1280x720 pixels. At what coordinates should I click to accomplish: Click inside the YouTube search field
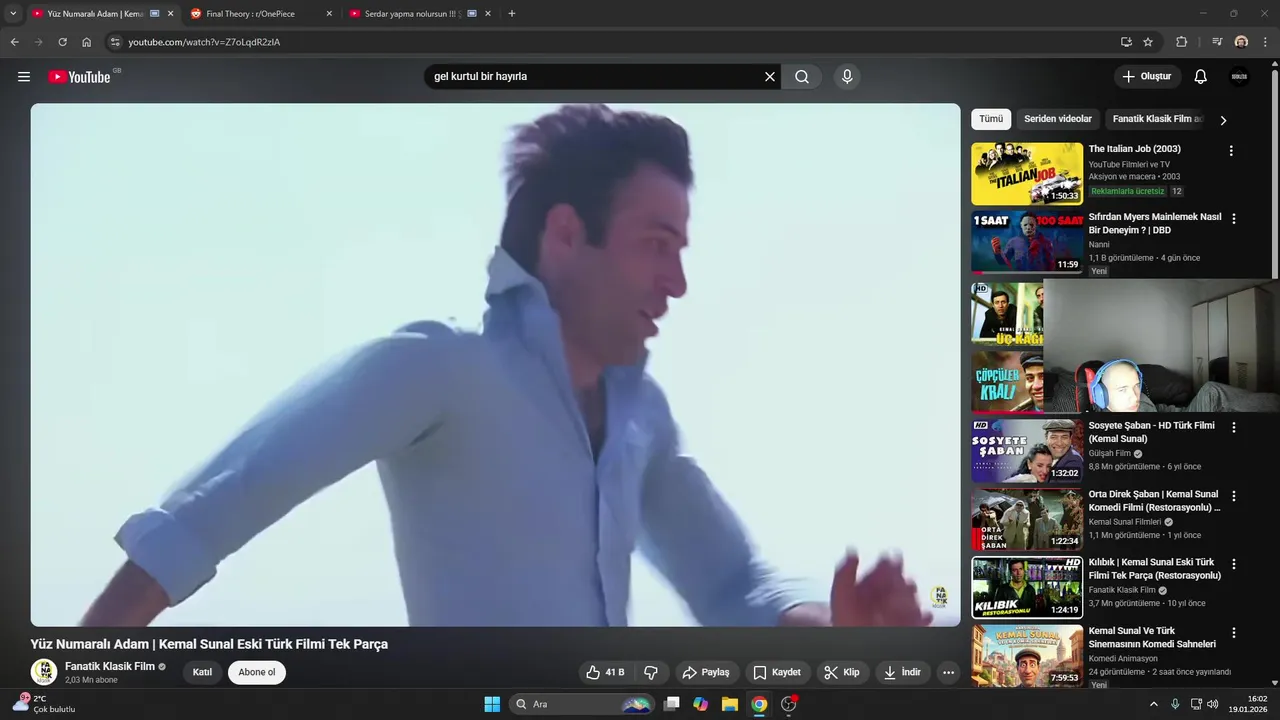pyautogui.click(x=595, y=77)
